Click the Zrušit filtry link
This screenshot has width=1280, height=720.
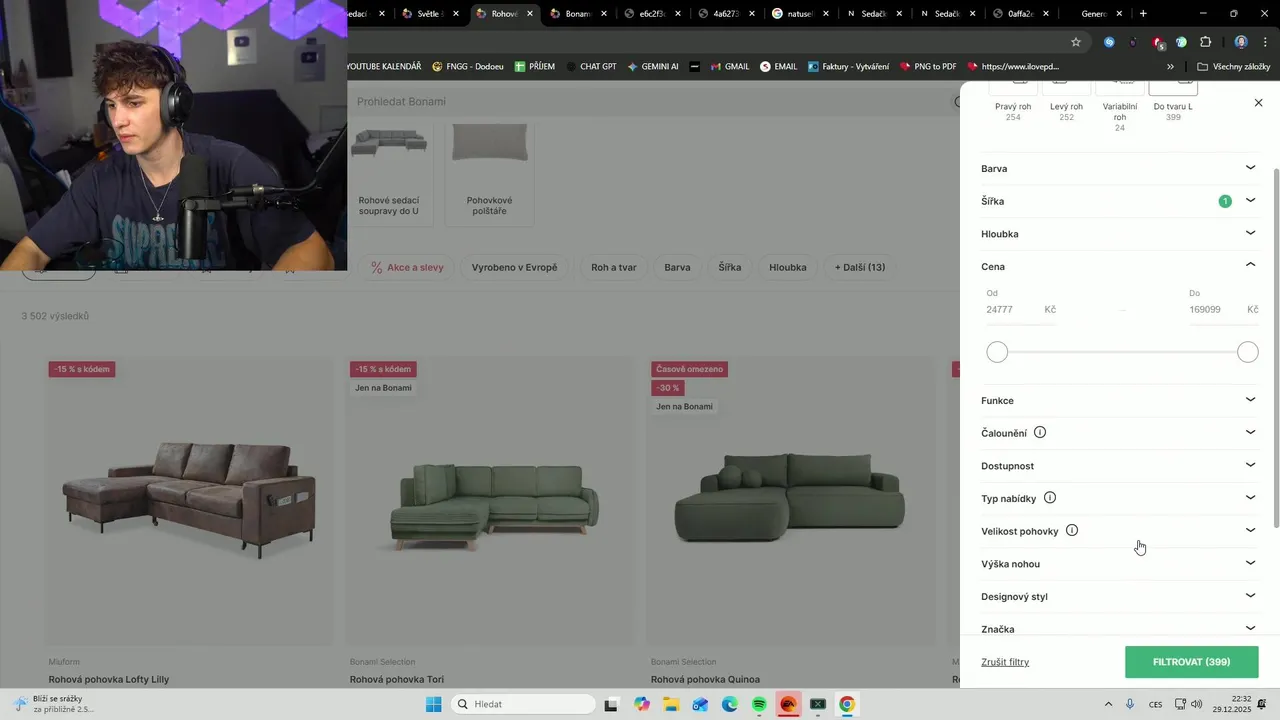(x=1005, y=662)
